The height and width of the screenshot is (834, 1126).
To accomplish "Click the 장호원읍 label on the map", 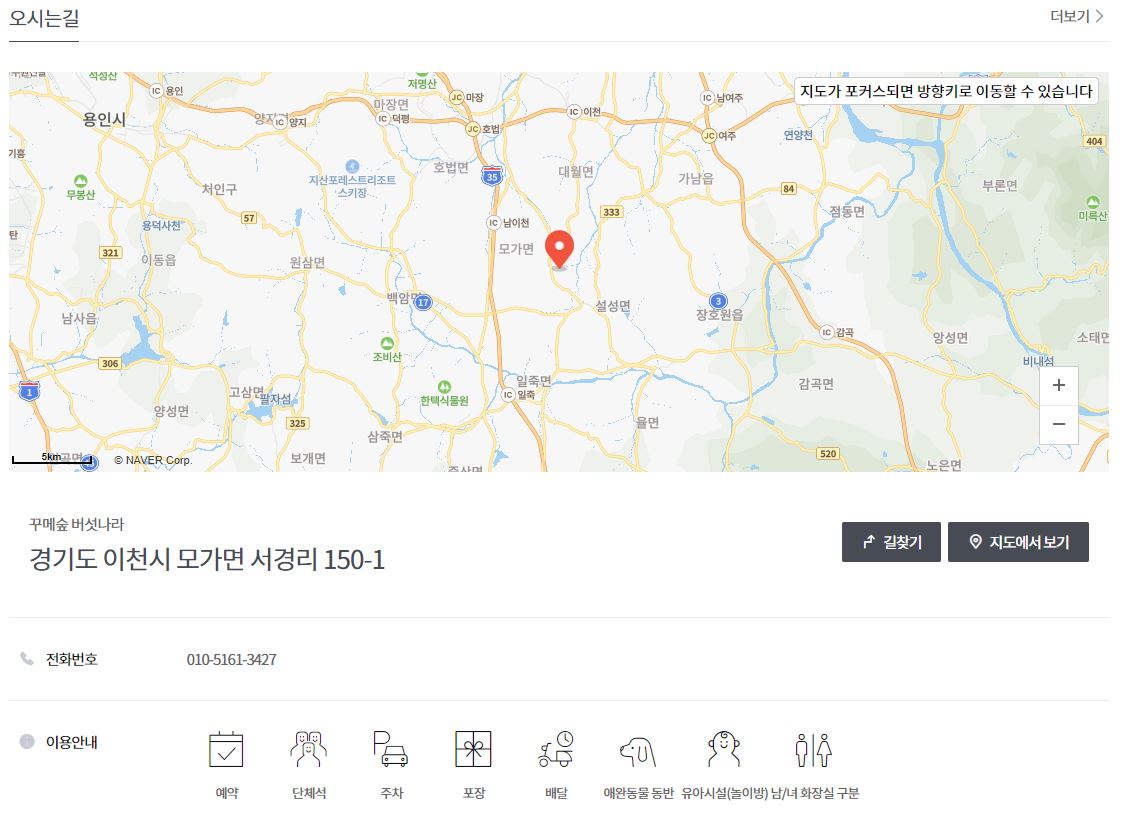I will 720,315.
